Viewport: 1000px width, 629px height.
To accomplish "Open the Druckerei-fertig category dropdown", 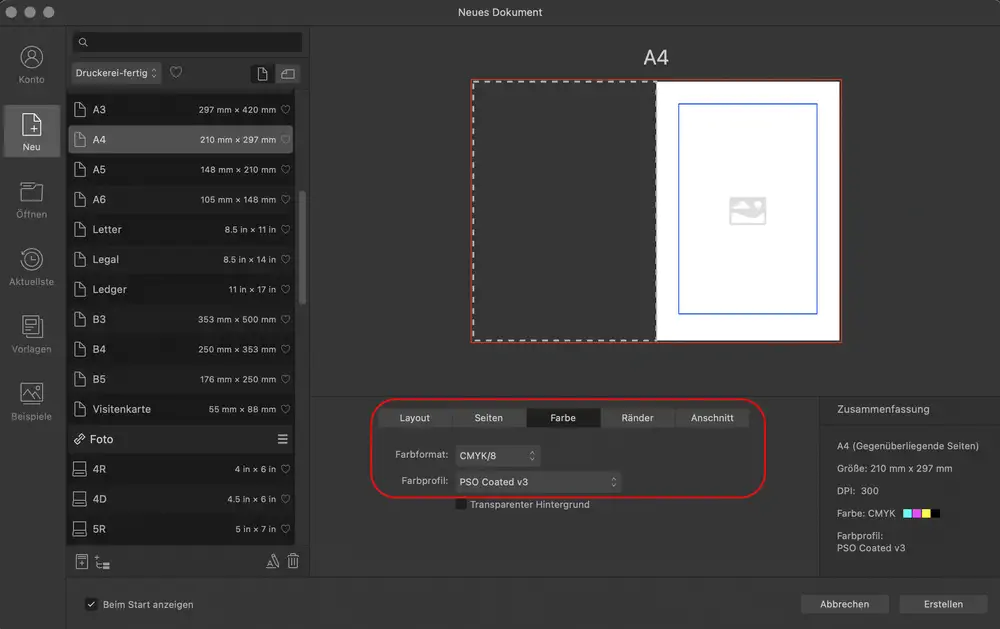I will coord(116,73).
